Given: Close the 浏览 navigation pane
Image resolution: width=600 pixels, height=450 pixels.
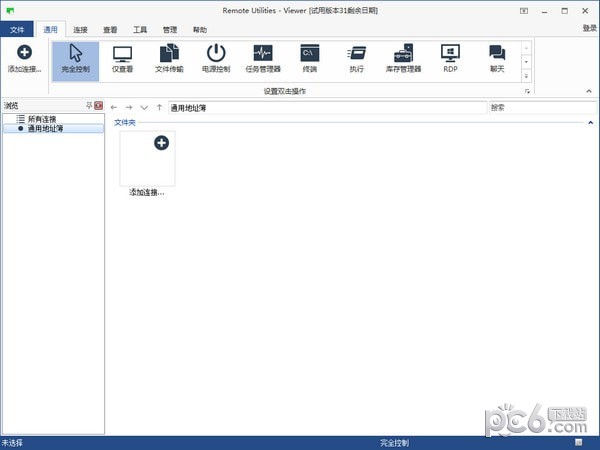Looking at the screenshot, I should point(99,106).
